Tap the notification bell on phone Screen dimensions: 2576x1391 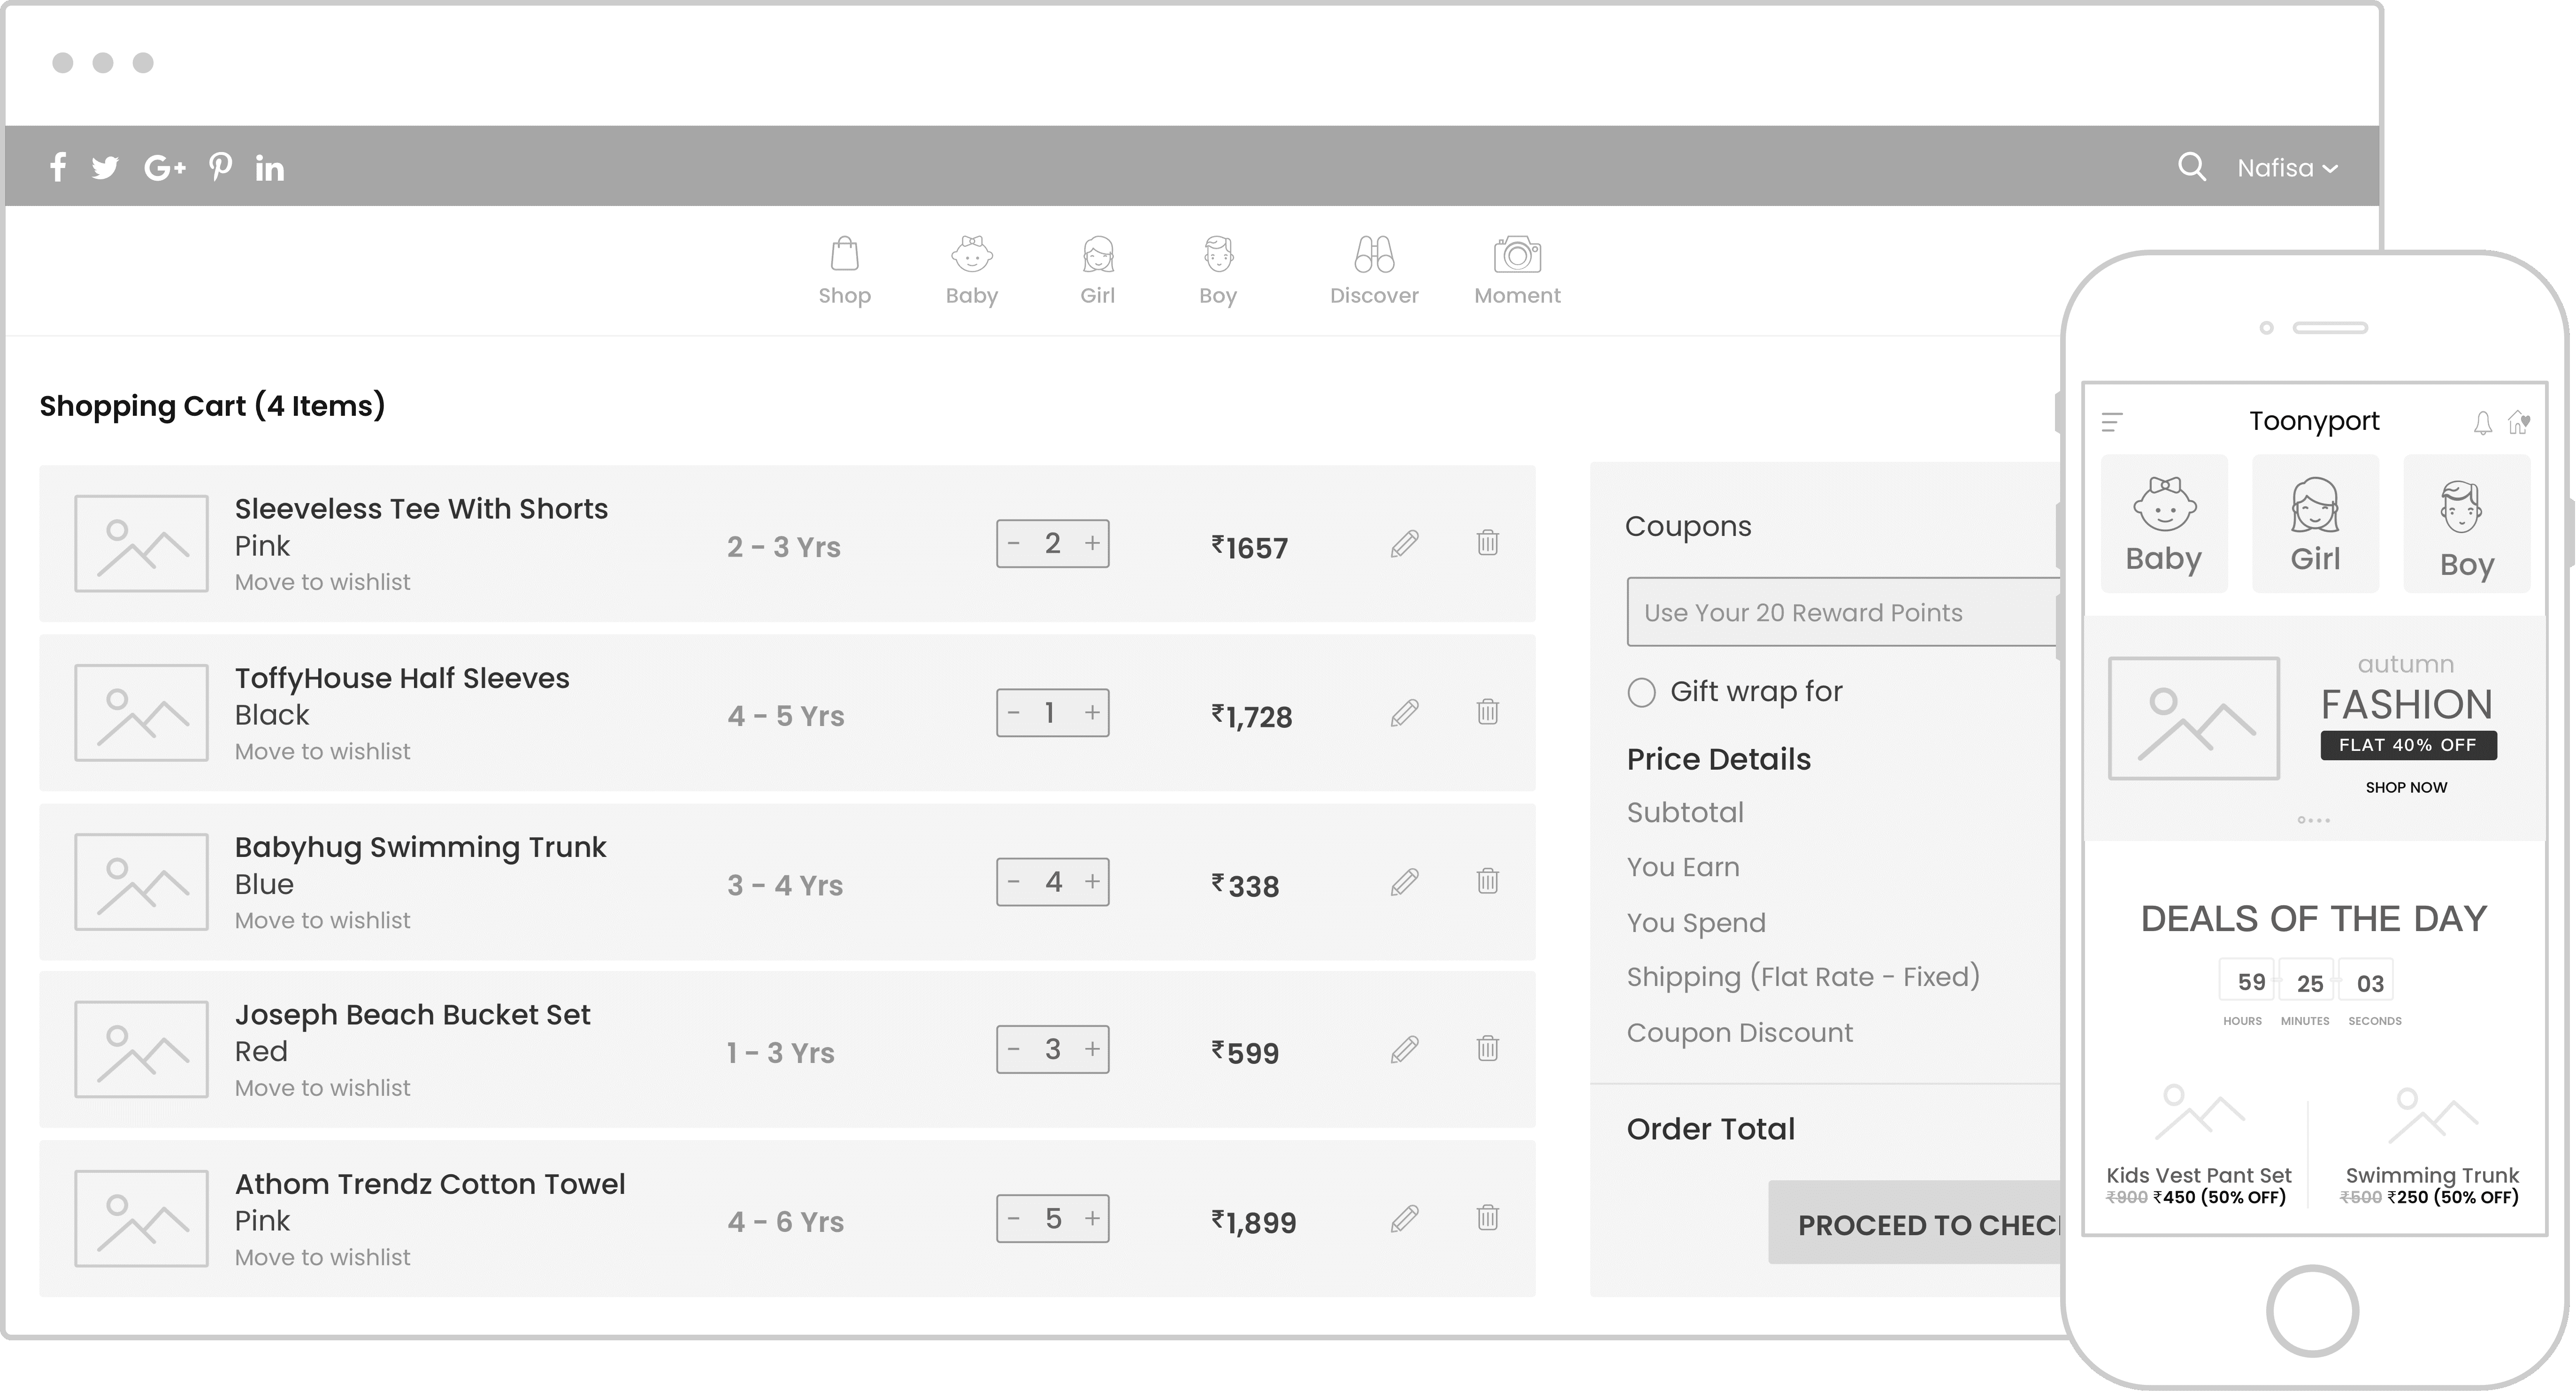[x=2482, y=423]
